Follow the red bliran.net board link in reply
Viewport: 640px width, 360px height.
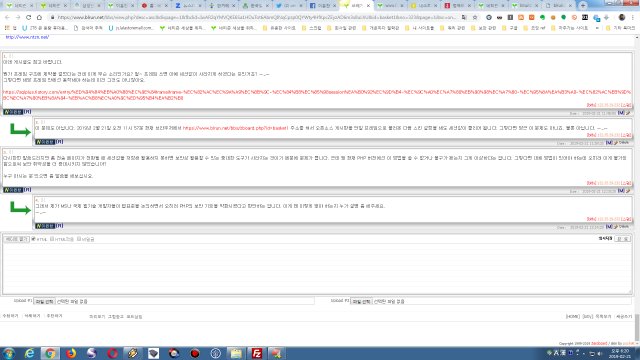235,128
